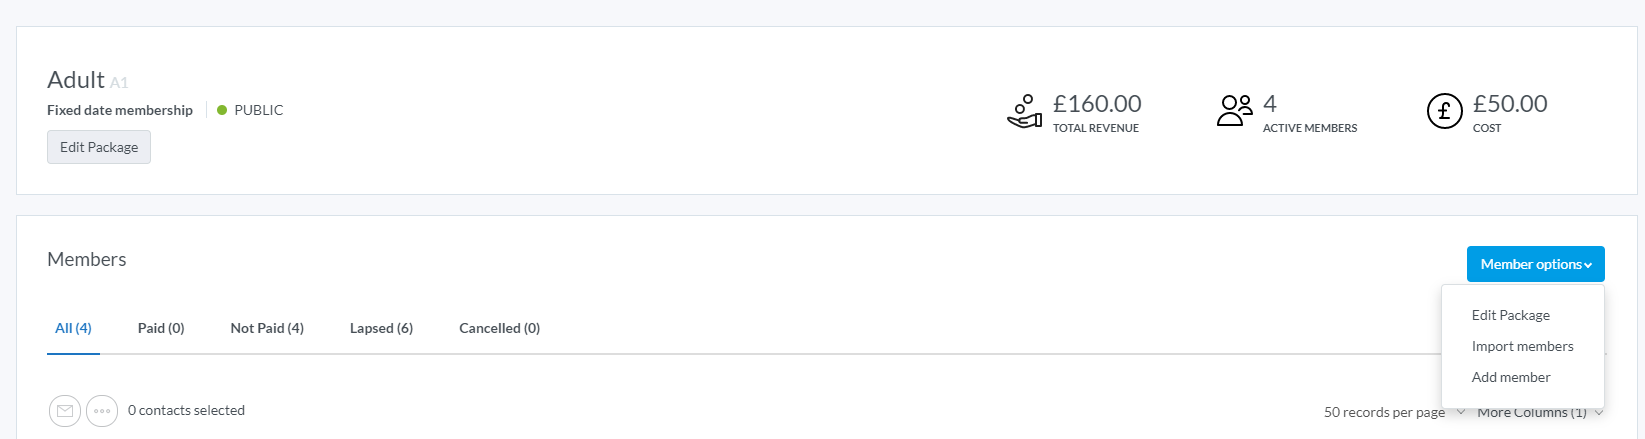The image size is (1645, 439).
Task: Expand the 50 records per page dropdown
Action: [1394, 412]
